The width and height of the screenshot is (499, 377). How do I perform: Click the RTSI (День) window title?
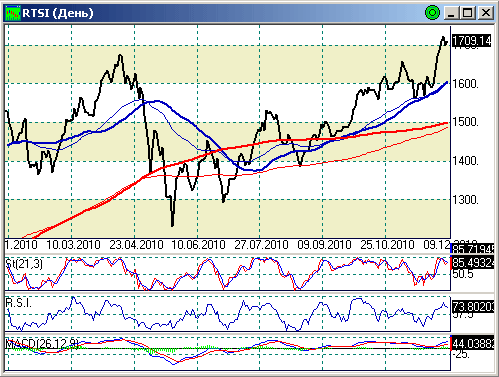click(58, 13)
